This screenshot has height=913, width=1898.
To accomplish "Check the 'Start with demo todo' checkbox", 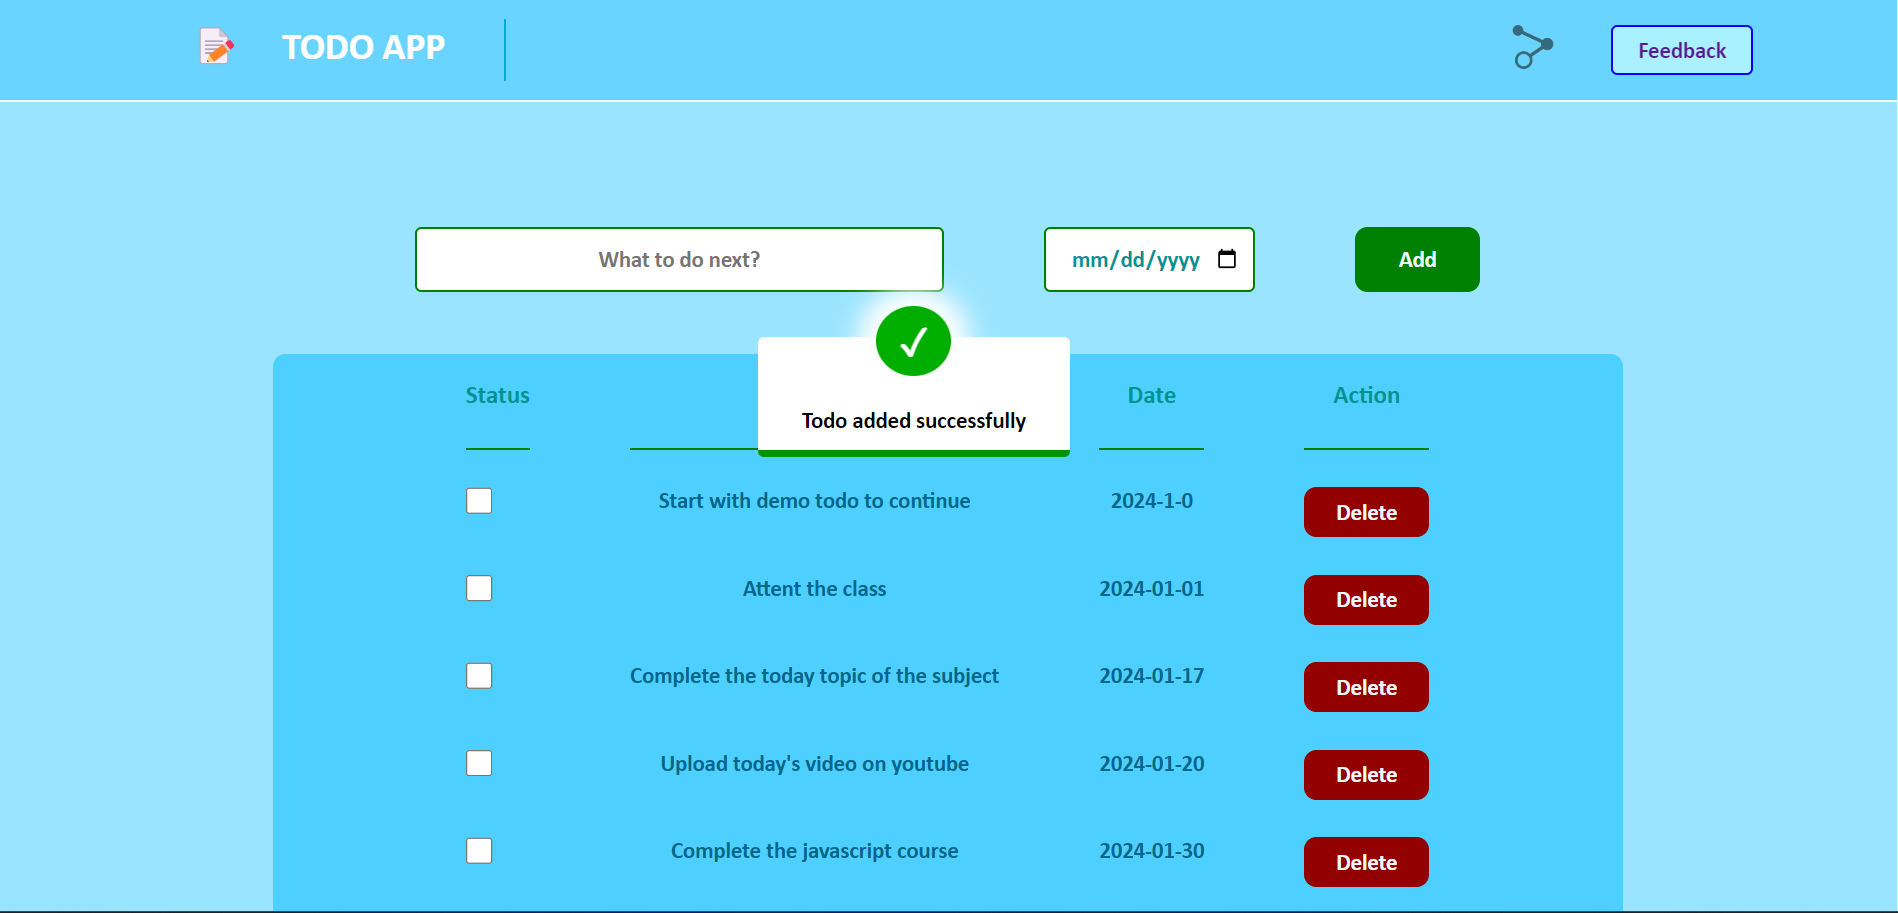I will coord(479,501).
